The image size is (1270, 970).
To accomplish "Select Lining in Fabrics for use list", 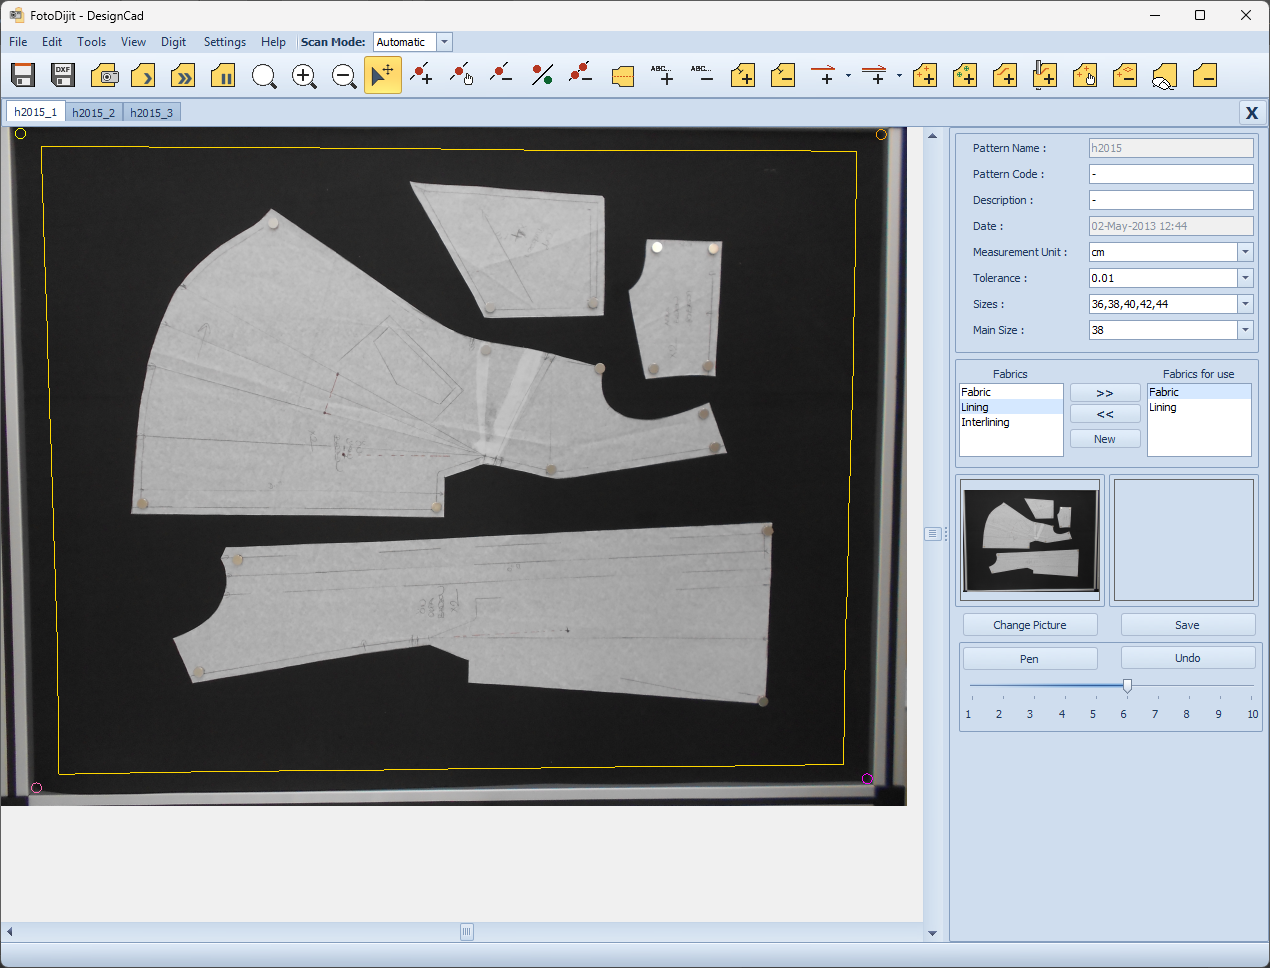I will [x=1163, y=408].
